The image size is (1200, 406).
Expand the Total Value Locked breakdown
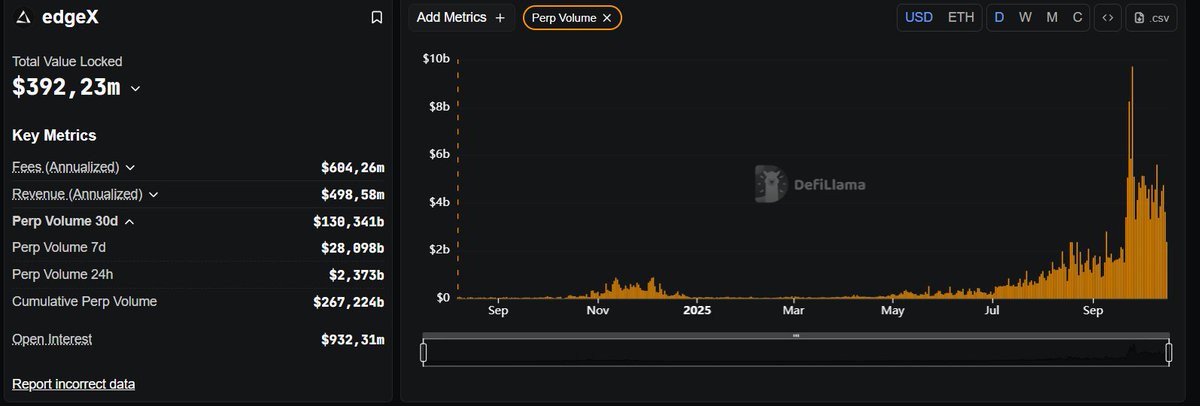point(136,88)
